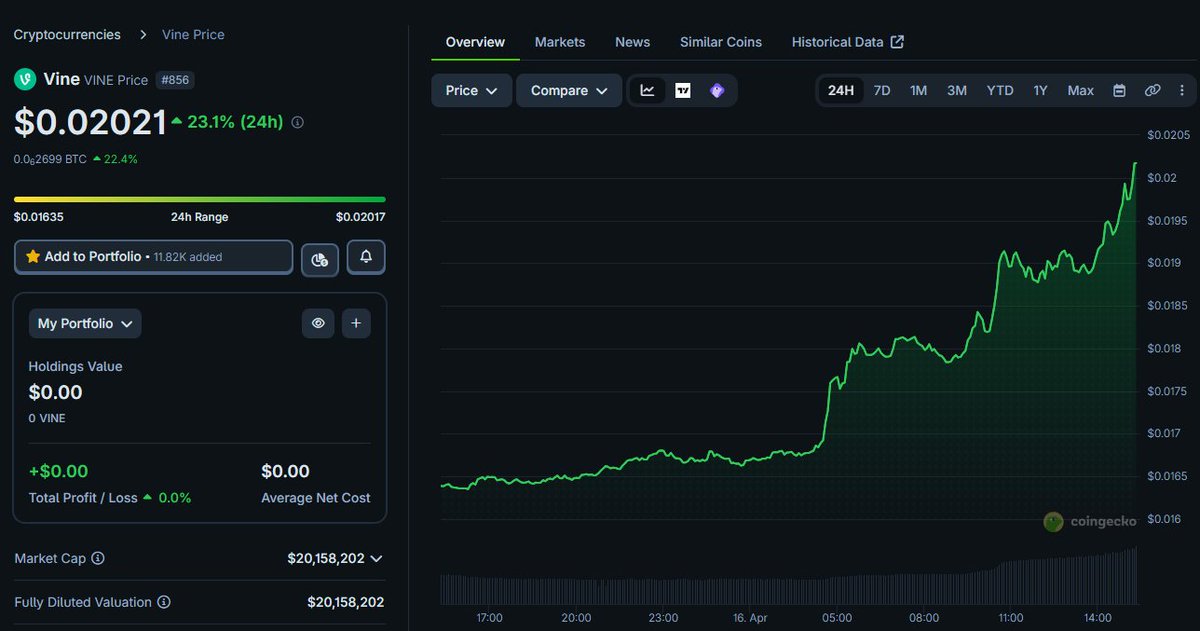Click the purple gem chart icon
Viewport: 1200px width, 631px height.
[717, 90]
